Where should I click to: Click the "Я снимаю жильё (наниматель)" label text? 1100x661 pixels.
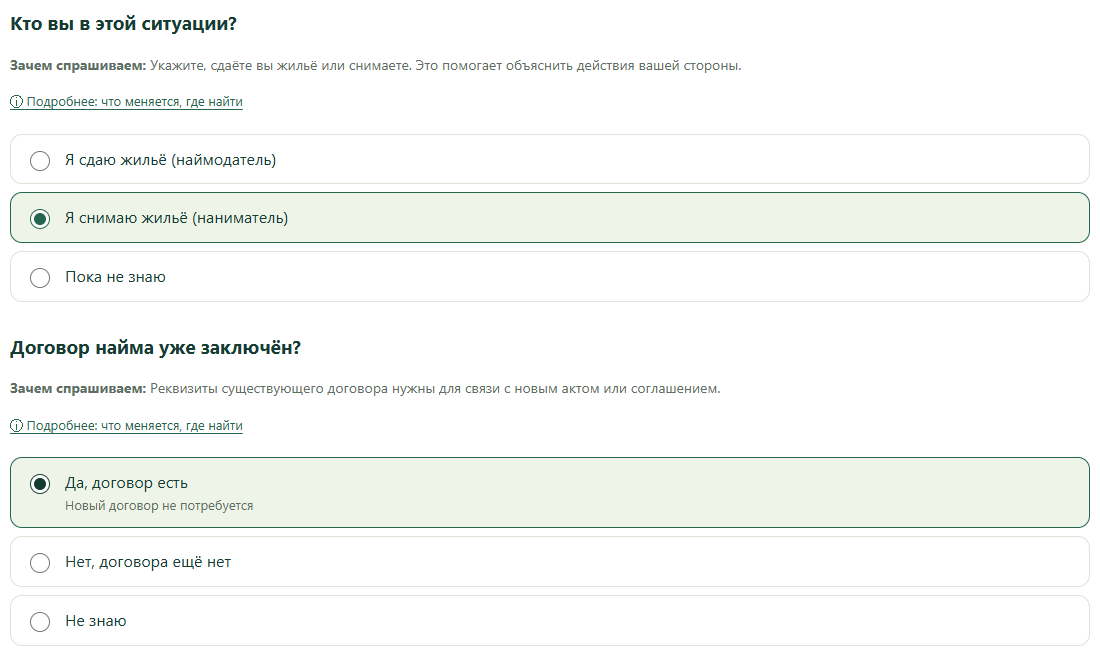177,218
